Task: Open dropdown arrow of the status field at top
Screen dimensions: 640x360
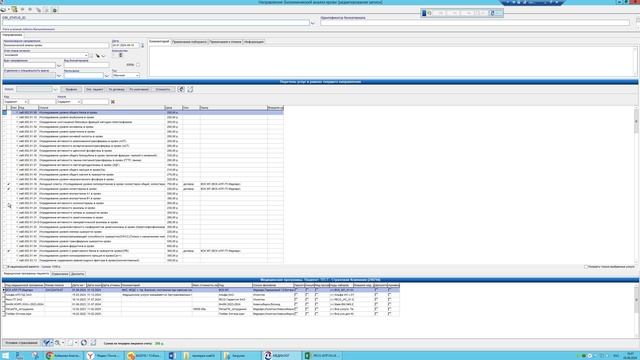Action: (x=313, y=23)
